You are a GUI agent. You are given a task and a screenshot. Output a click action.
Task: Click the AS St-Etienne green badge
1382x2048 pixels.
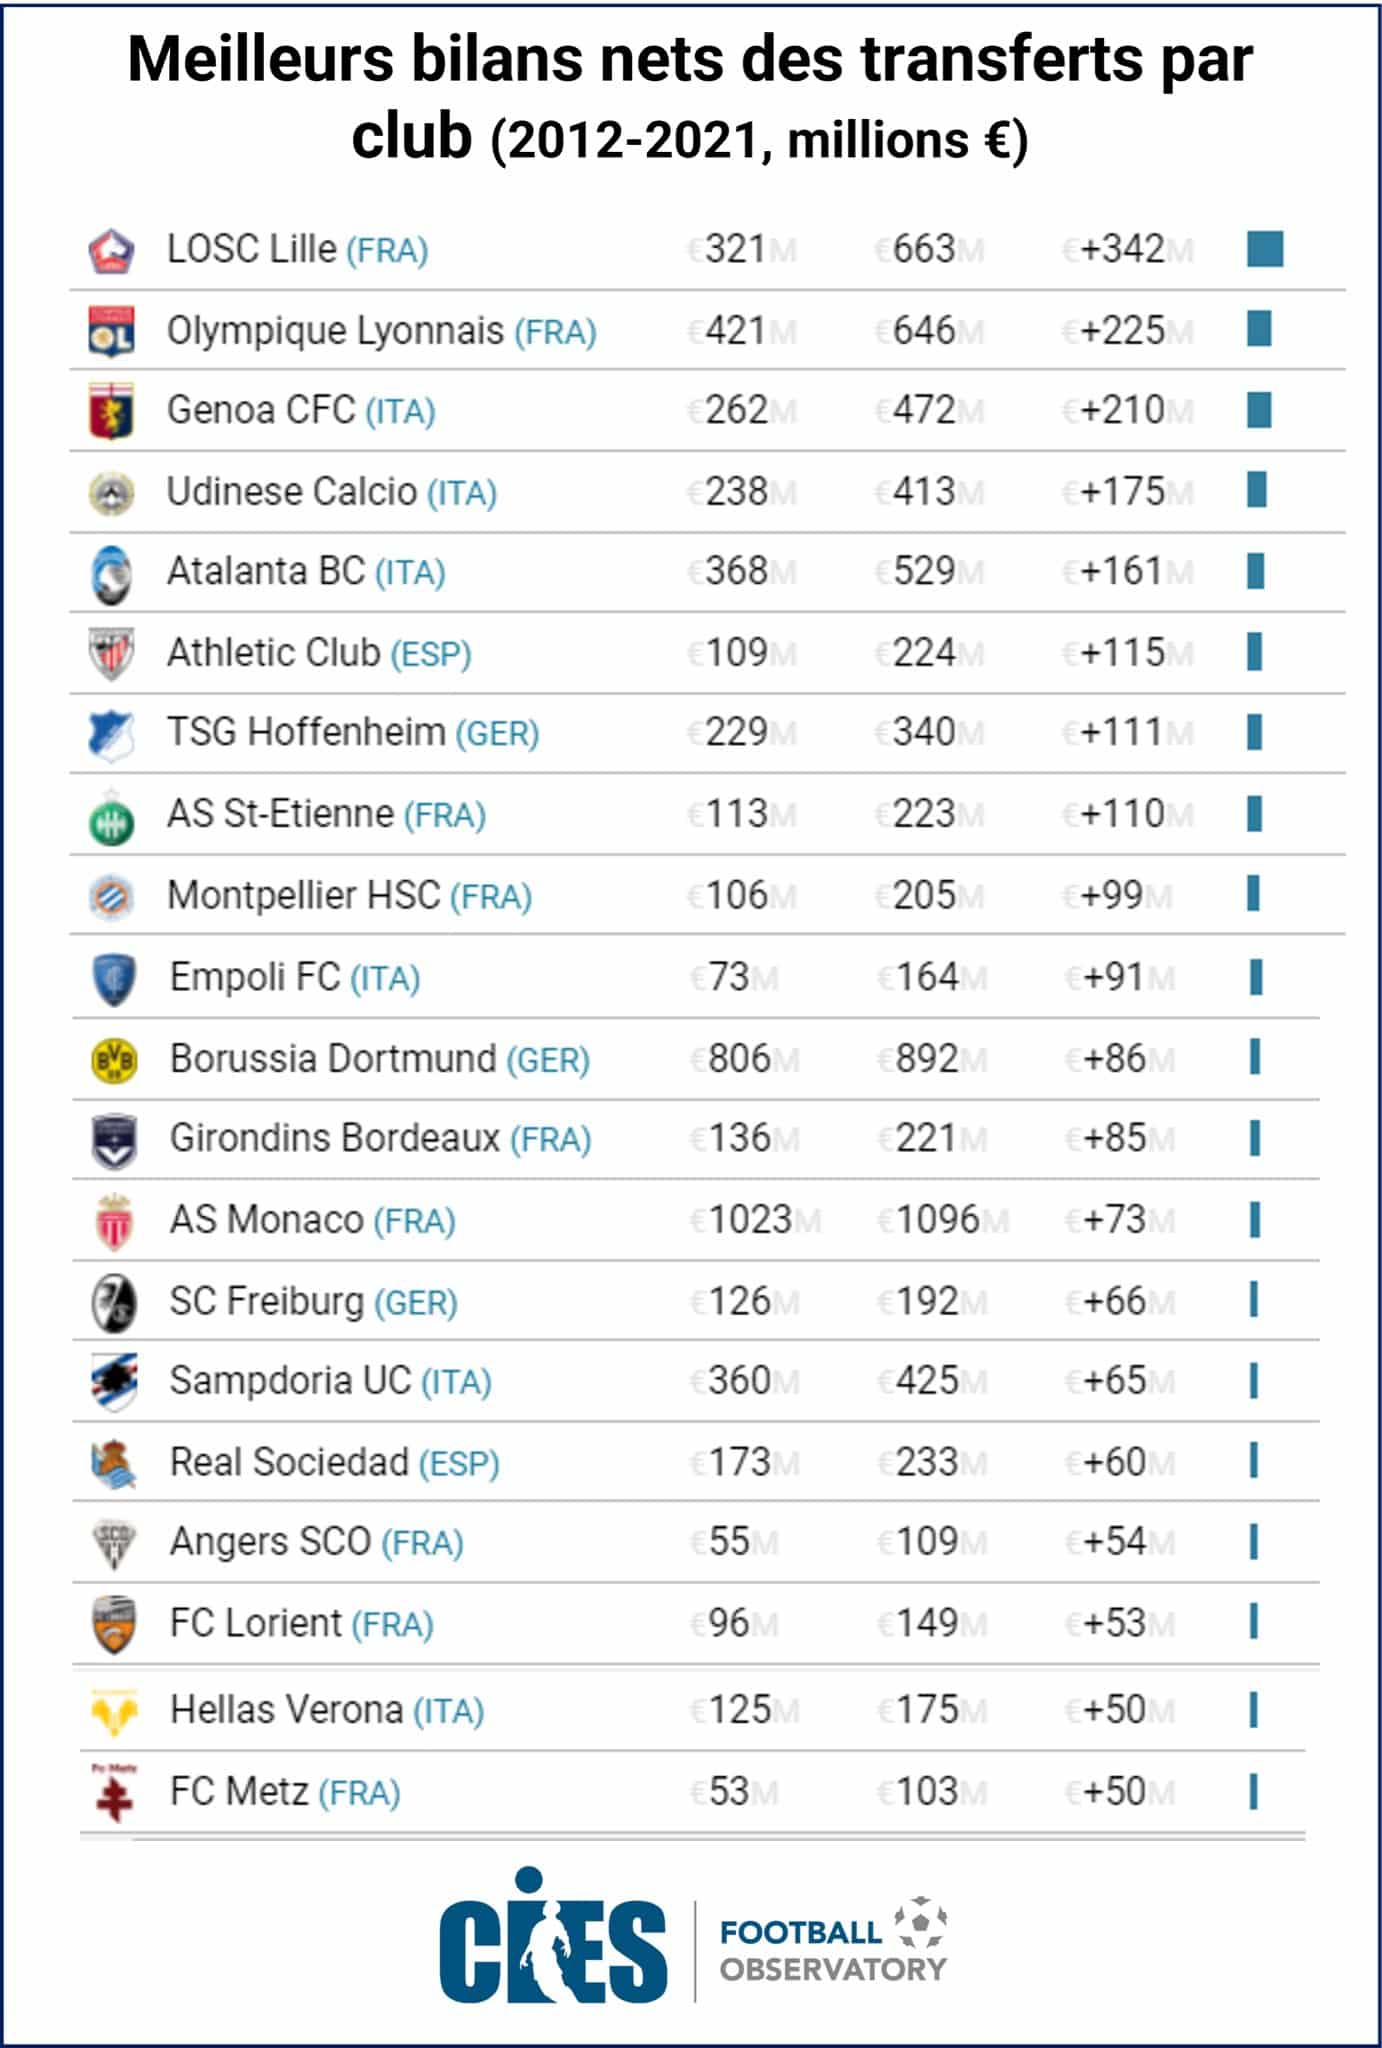[x=111, y=817]
